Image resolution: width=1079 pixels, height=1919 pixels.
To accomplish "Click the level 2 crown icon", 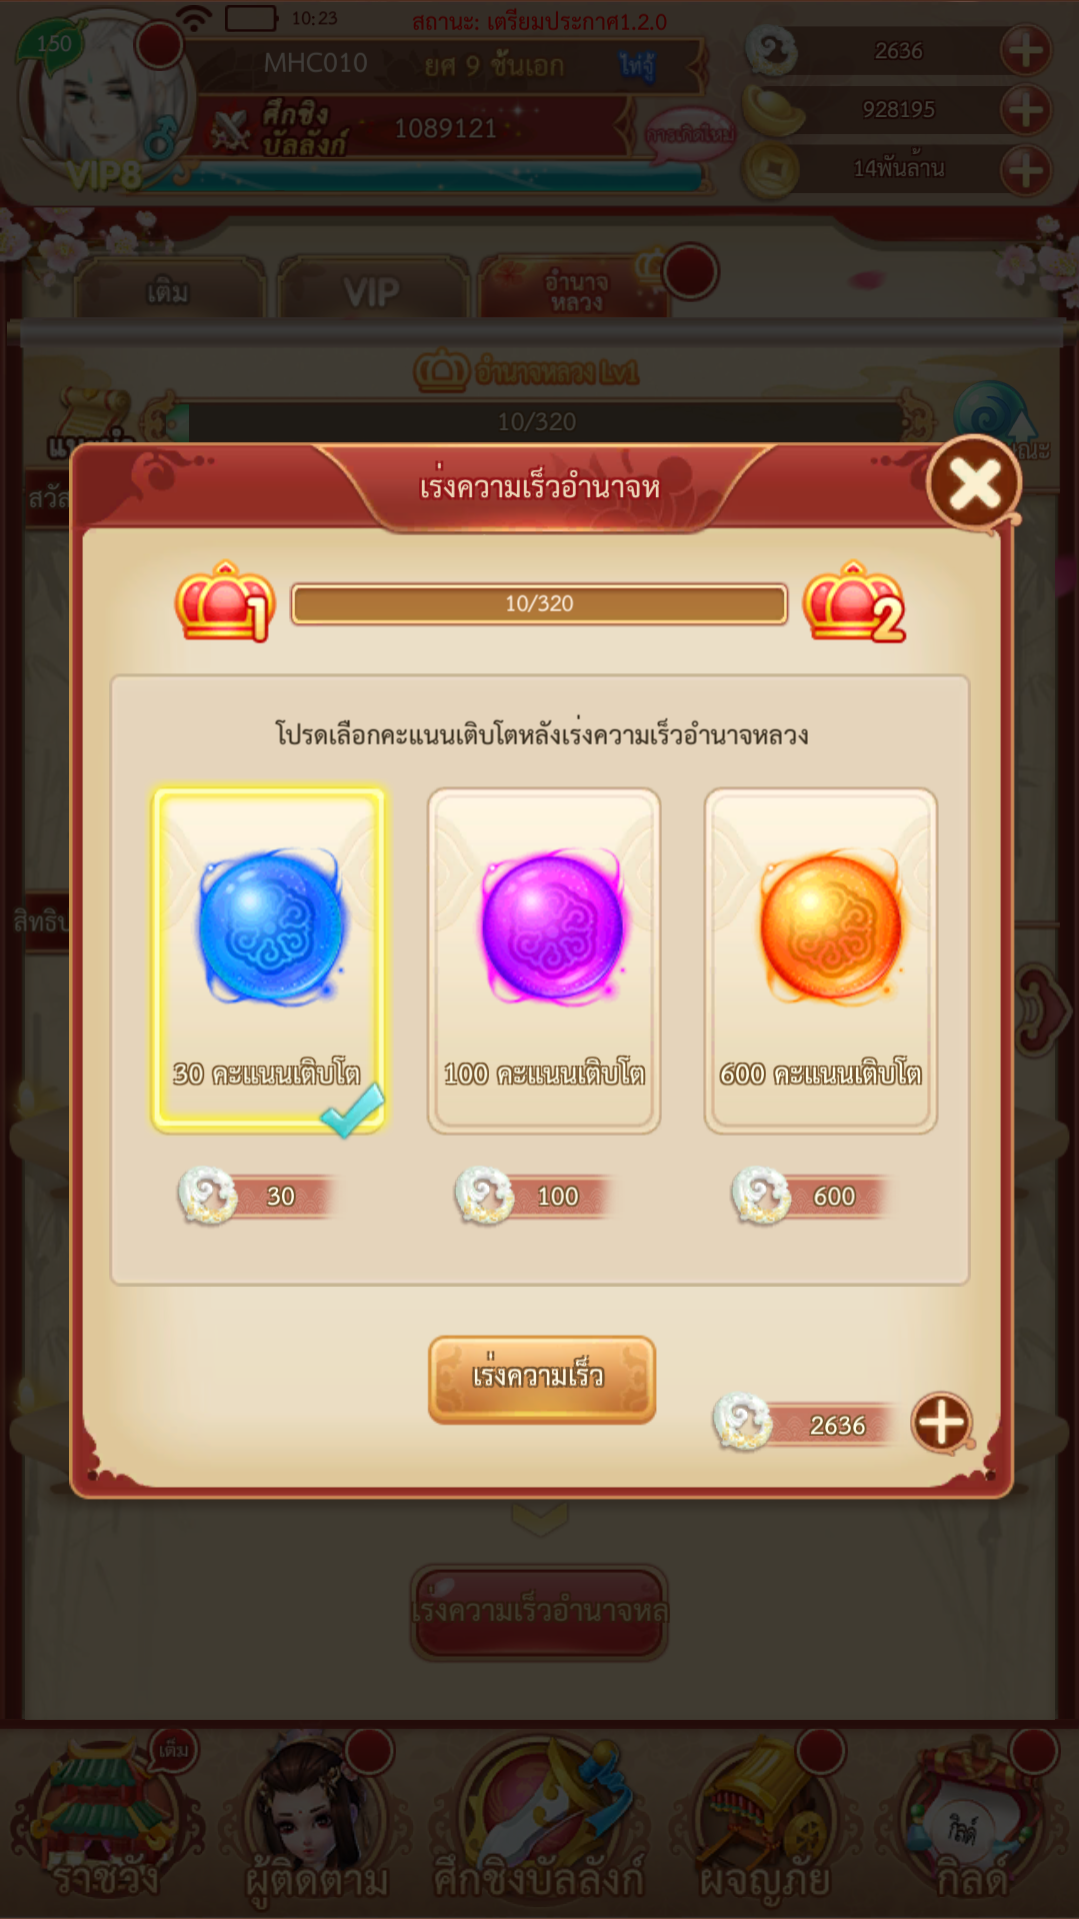I will coord(854,602).
